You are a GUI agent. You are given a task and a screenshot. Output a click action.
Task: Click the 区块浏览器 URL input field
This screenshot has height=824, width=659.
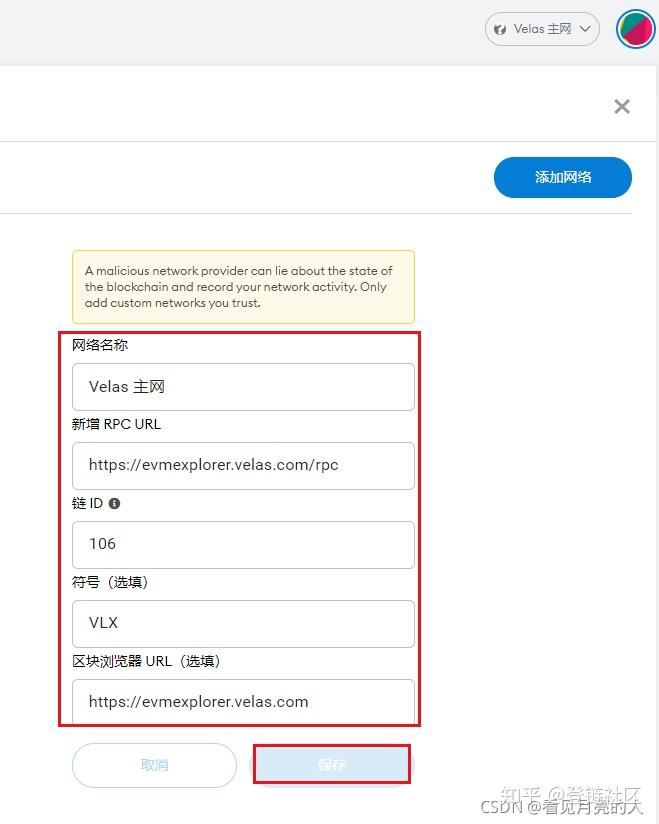pyautogui.click(x=243, y=702)
